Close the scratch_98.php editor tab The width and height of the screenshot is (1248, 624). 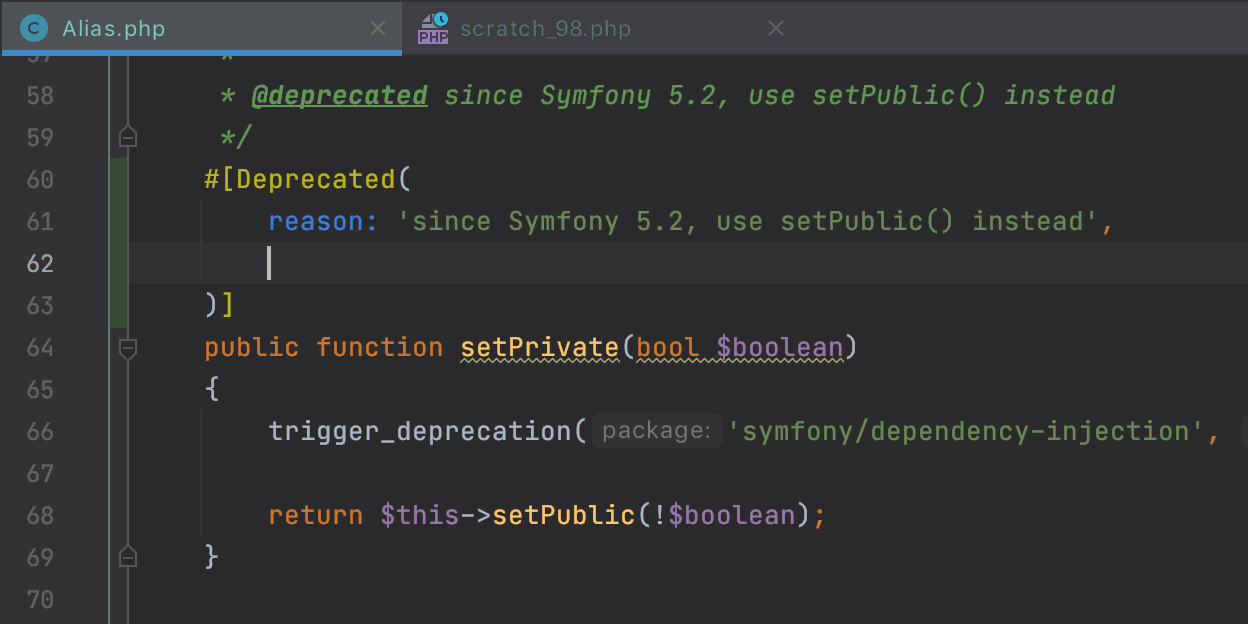click(776, 28)
